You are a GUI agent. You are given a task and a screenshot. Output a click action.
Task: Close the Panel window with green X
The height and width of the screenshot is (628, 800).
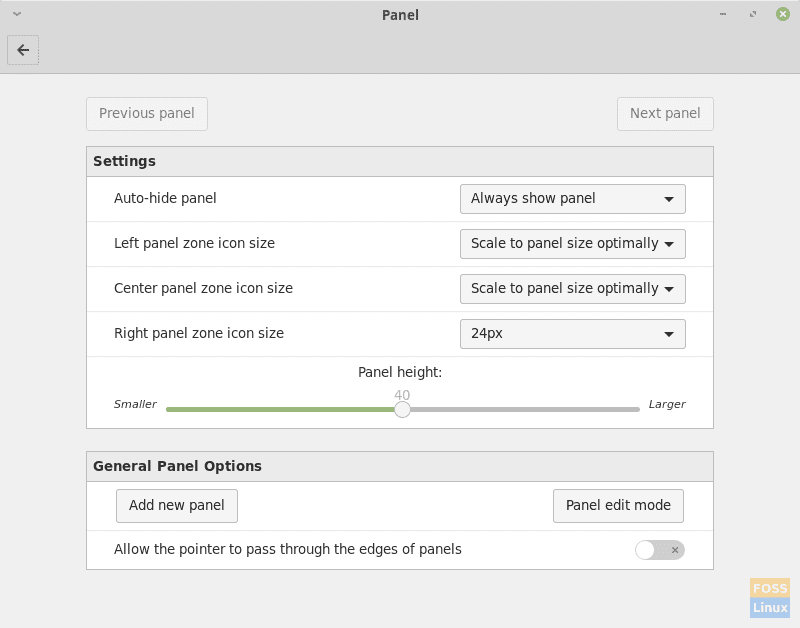pyautogui.click(x=783, y=14)
